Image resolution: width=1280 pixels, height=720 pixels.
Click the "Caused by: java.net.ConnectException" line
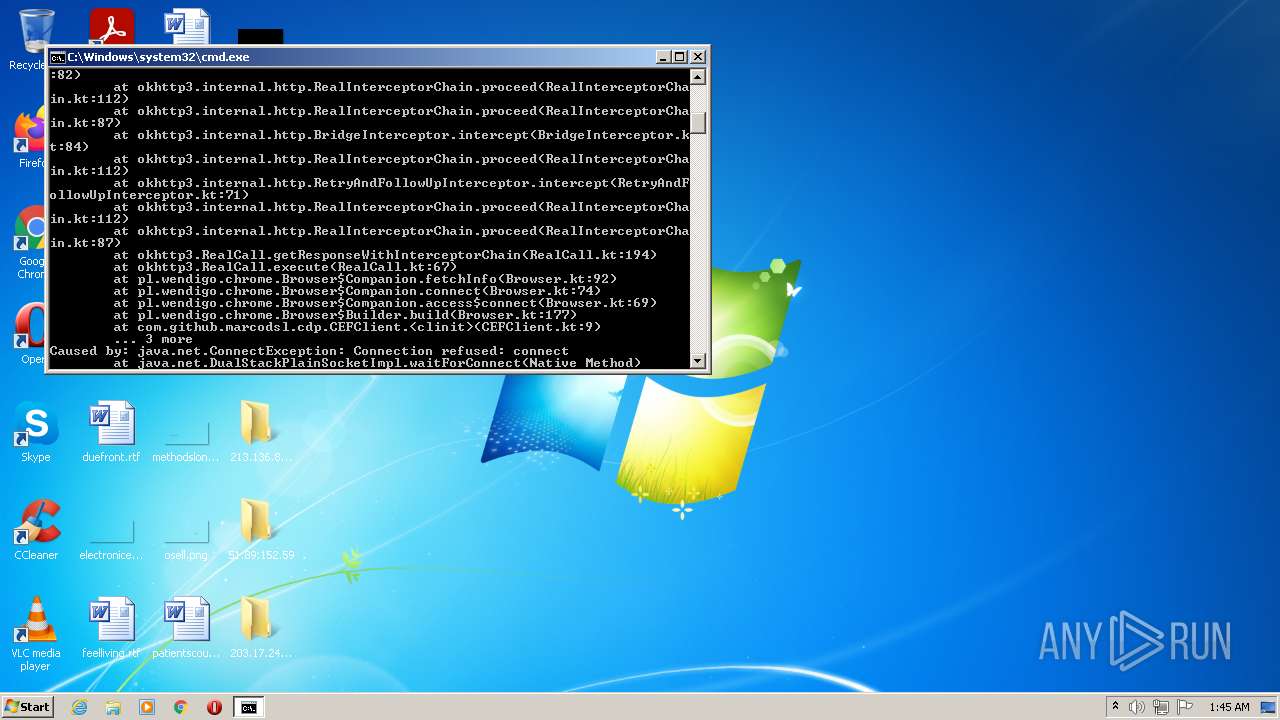click(309, 351)
